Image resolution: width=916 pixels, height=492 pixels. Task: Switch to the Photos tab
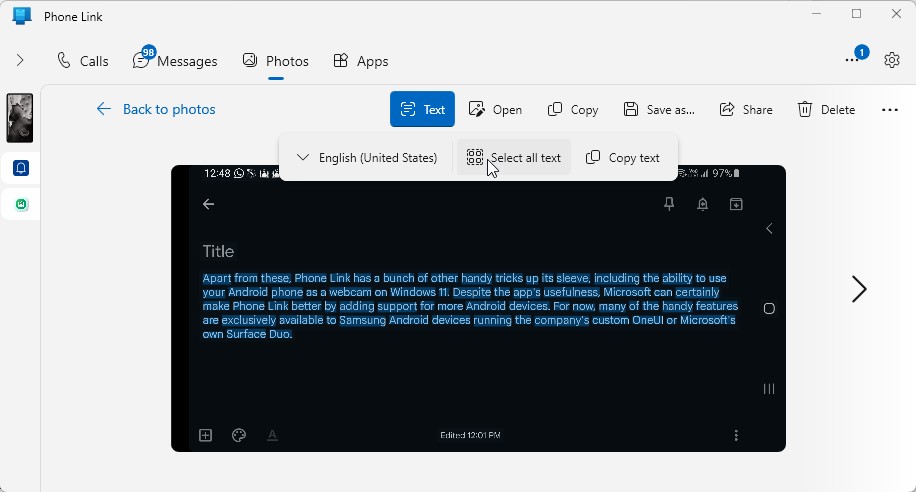click(x=276, y=61)
